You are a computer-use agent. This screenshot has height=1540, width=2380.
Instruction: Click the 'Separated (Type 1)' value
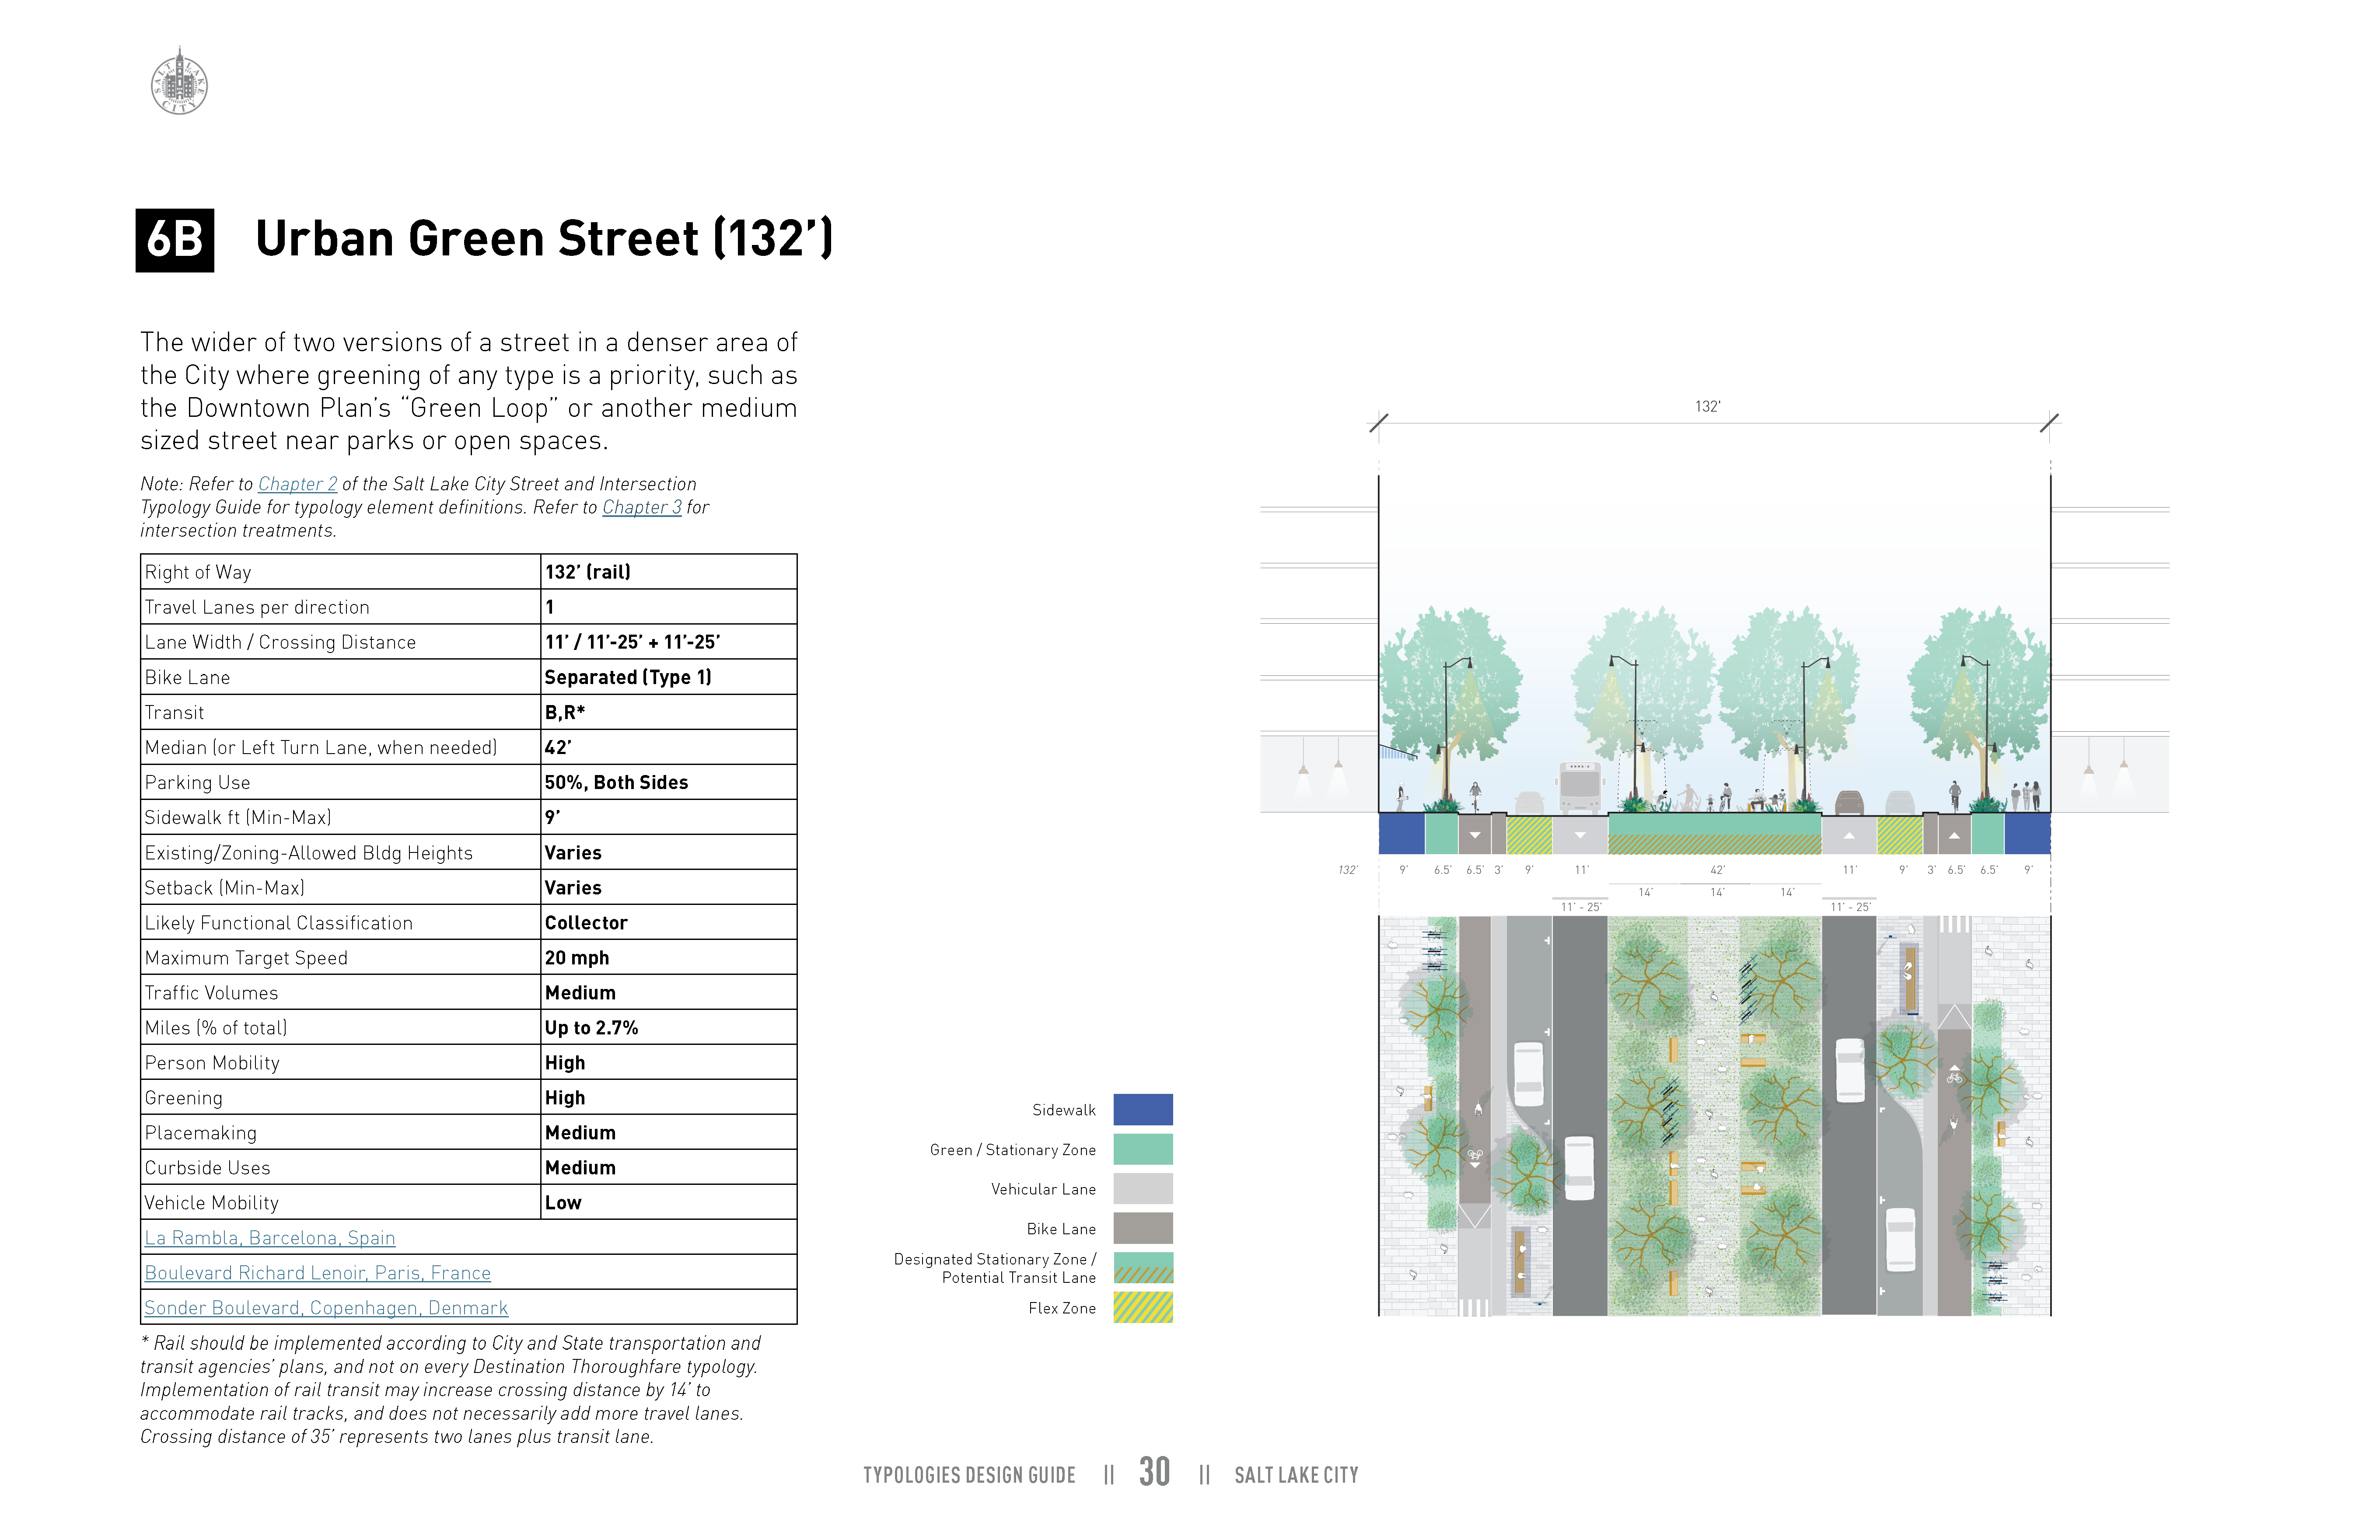628,677
